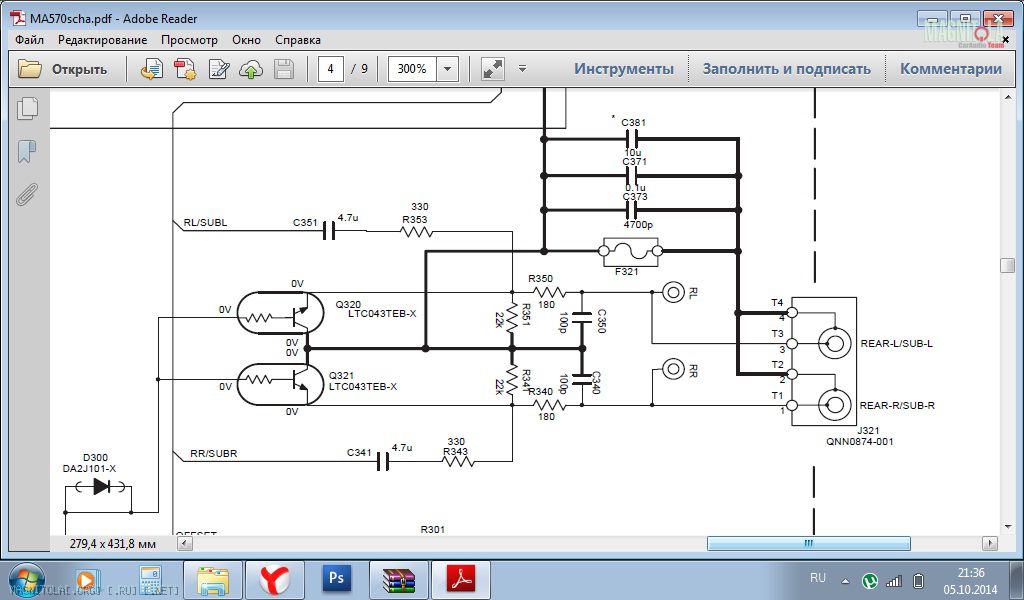Click the RL/SUBL signal label
The width and height of the screenshot is (1024, 600).
click(x=205, y=223)
